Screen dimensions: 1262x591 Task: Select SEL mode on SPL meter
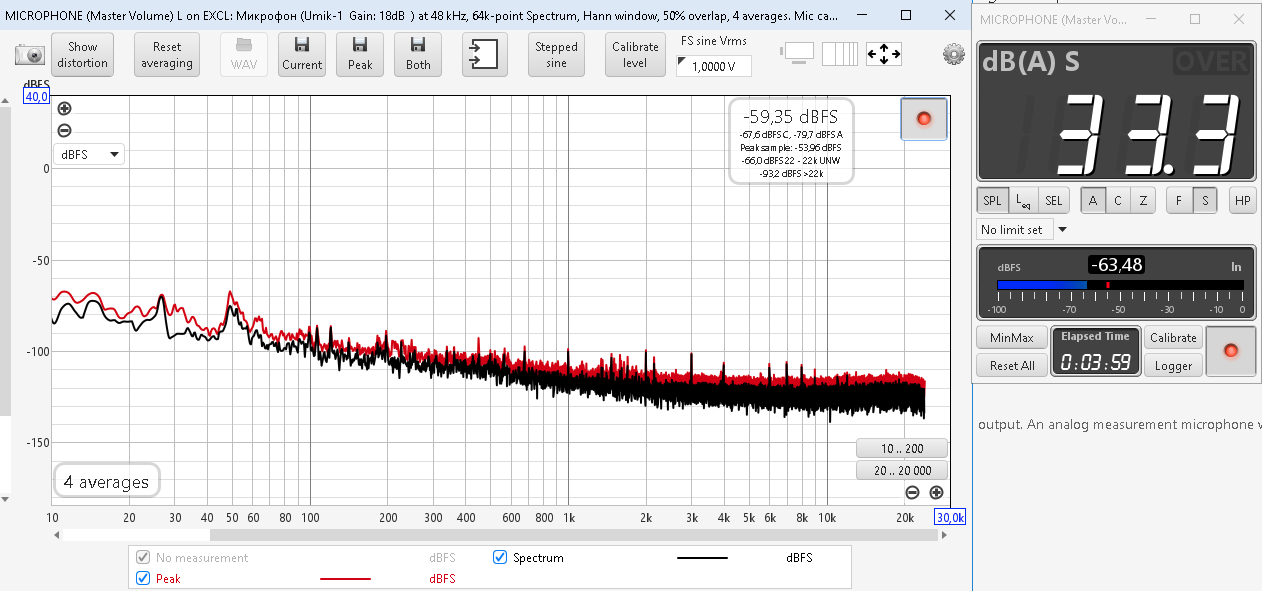click(1053, 200)
